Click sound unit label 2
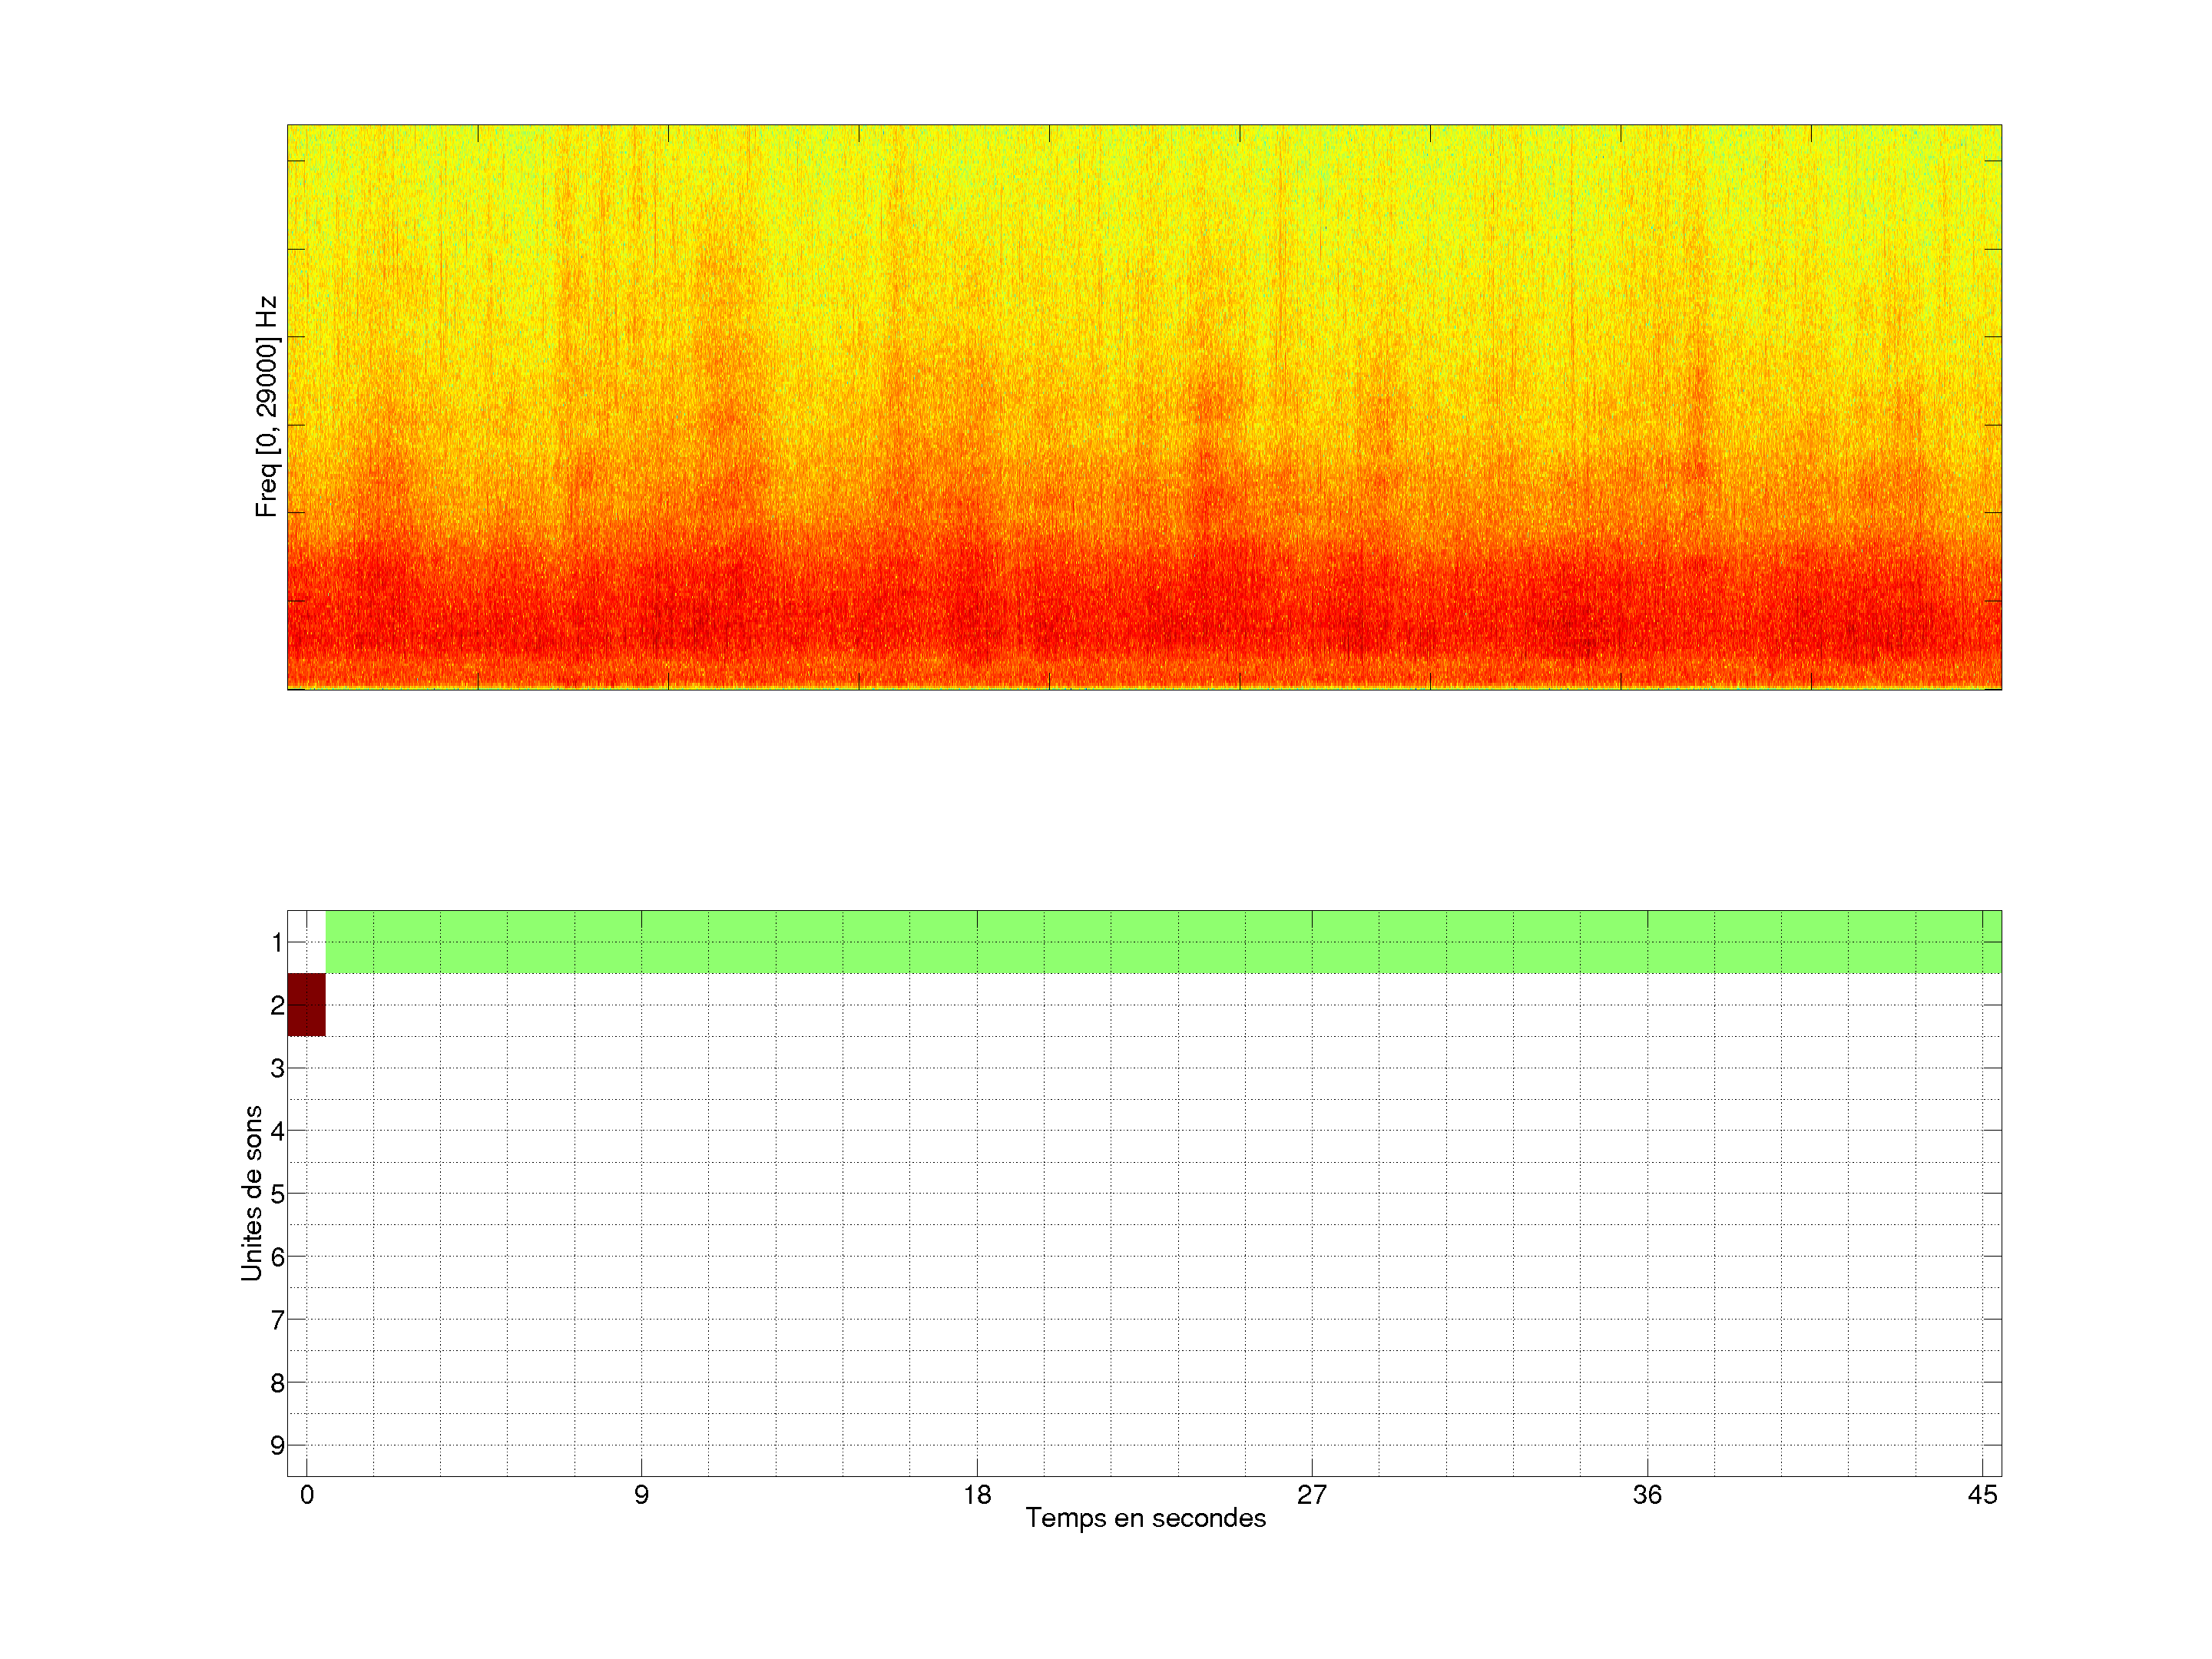The width and height of the screenshot is (2212, 1659). (277, 1005)
